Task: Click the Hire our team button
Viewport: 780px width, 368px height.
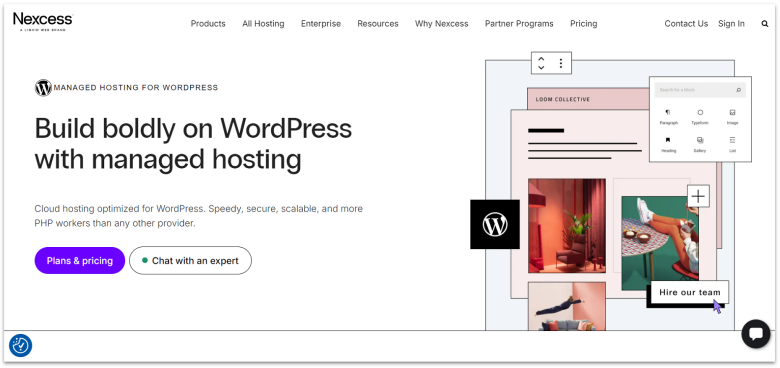Action: [x=689, y=292]
